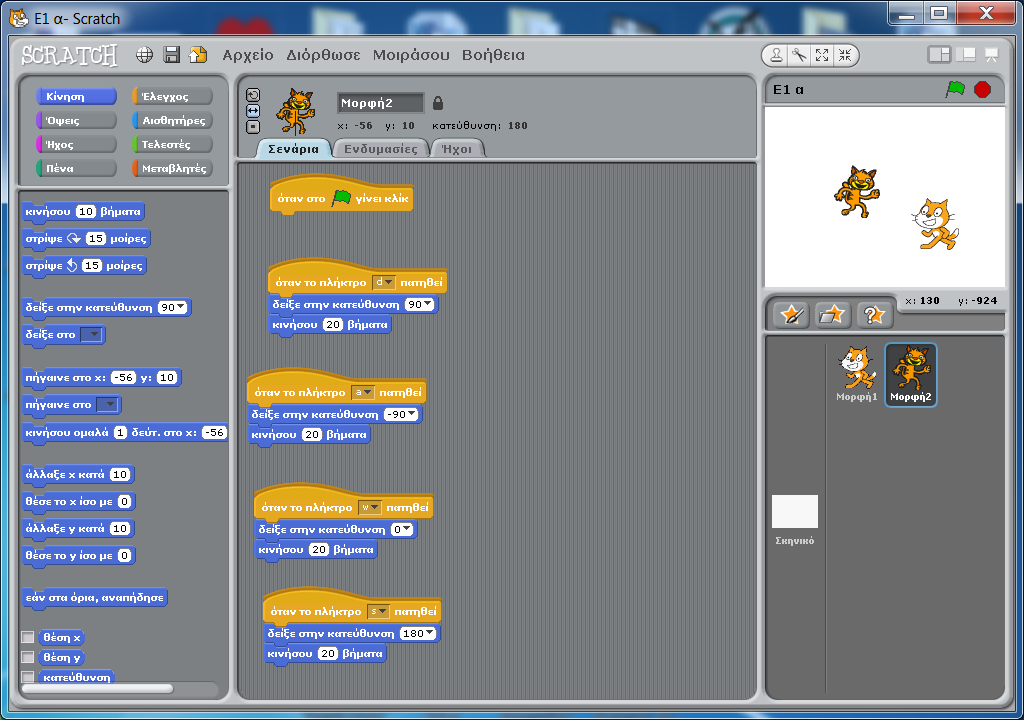Select the shrink sprite tool
This screenshot has width=1024, height=720.
click(x=845, y=56)
